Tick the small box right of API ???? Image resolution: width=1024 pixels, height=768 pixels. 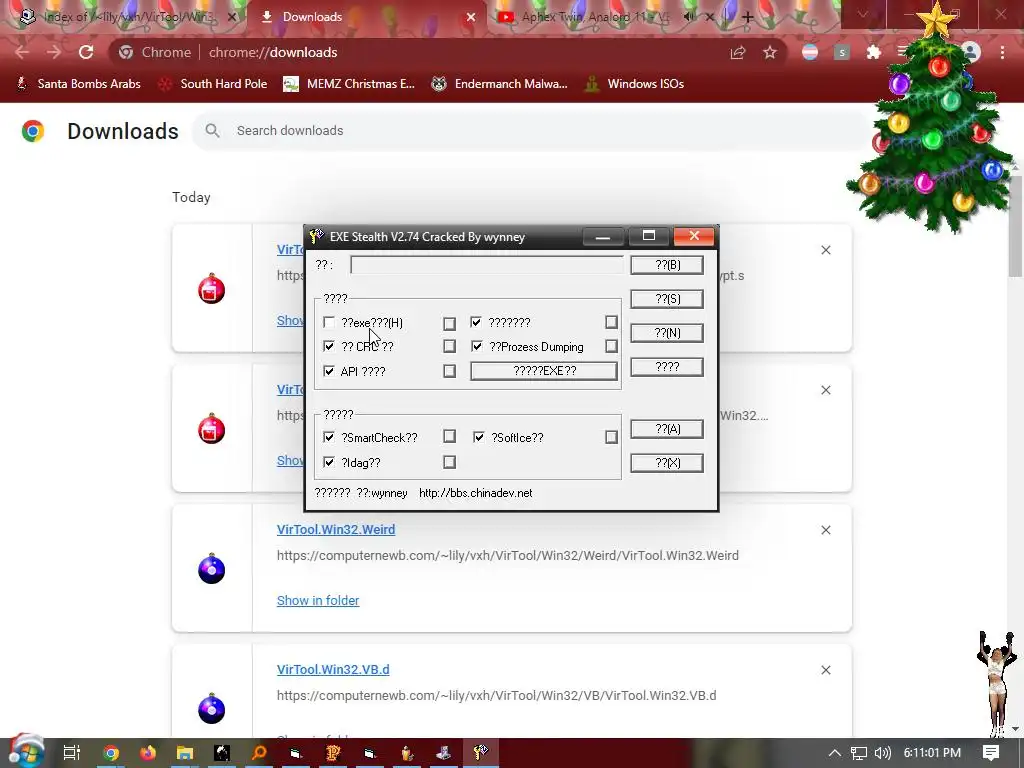449,371
